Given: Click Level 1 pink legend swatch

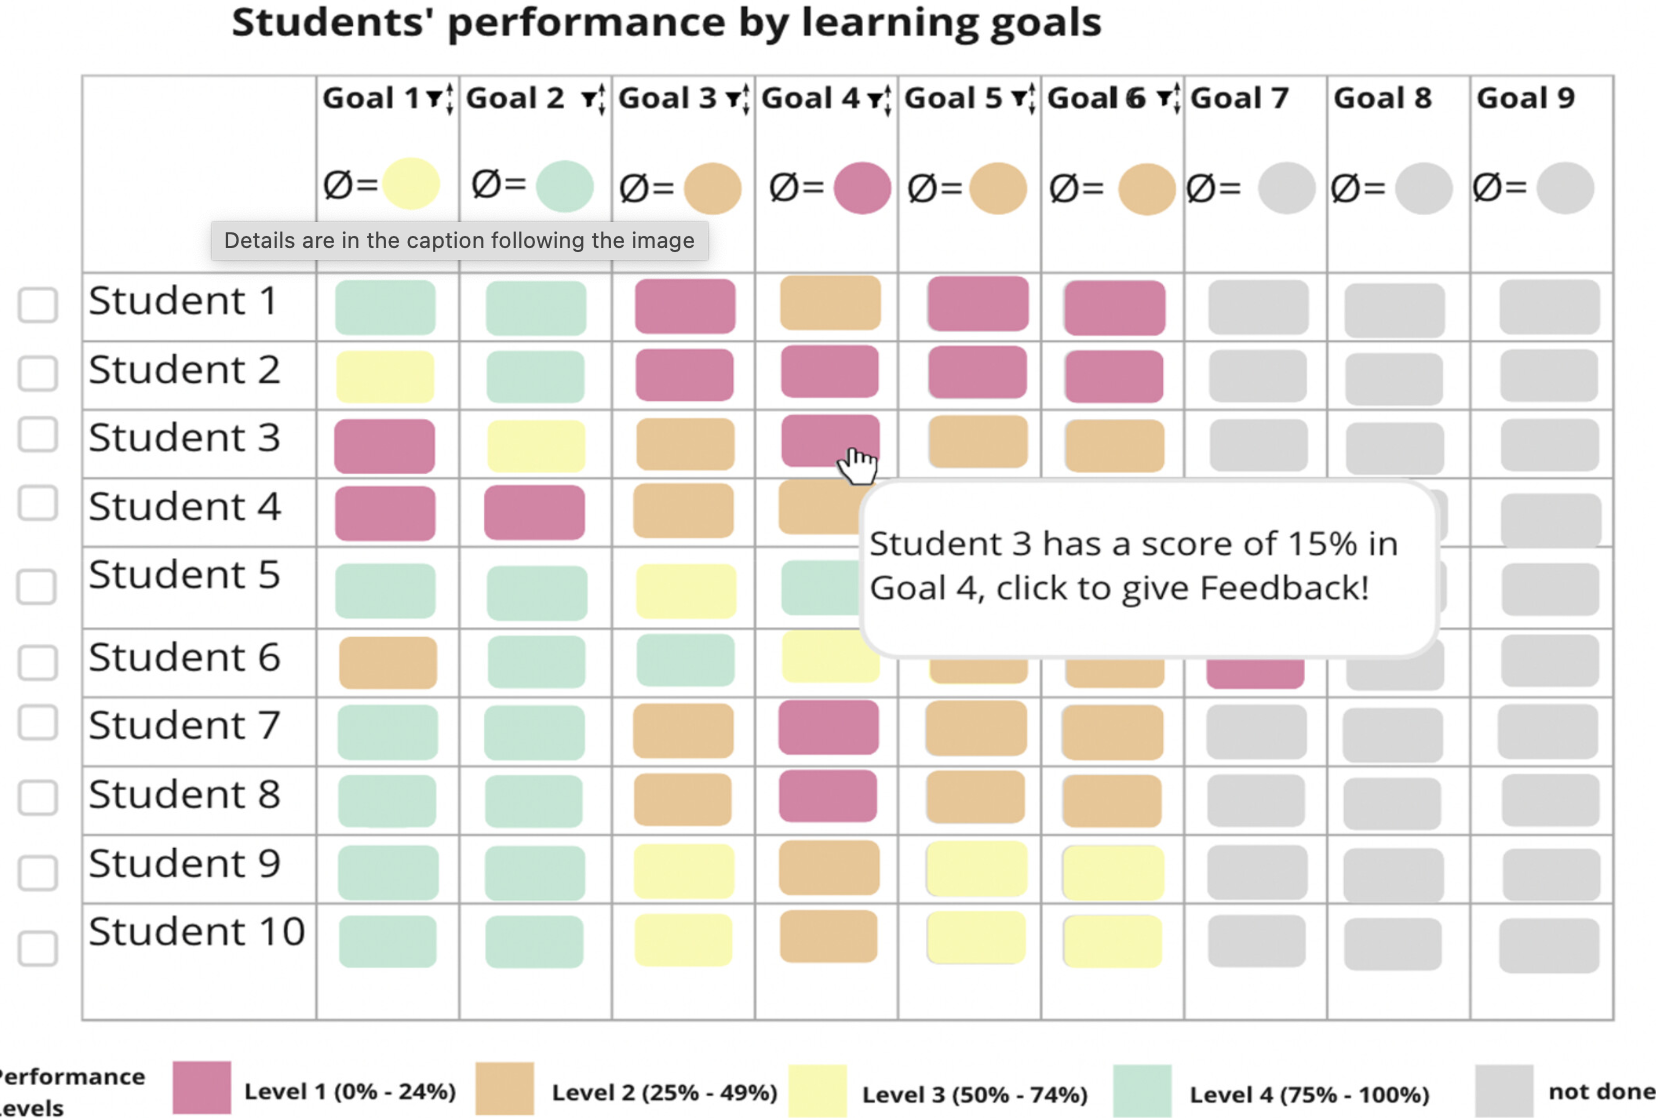Looking at the screenshot, I should 201,1088.
